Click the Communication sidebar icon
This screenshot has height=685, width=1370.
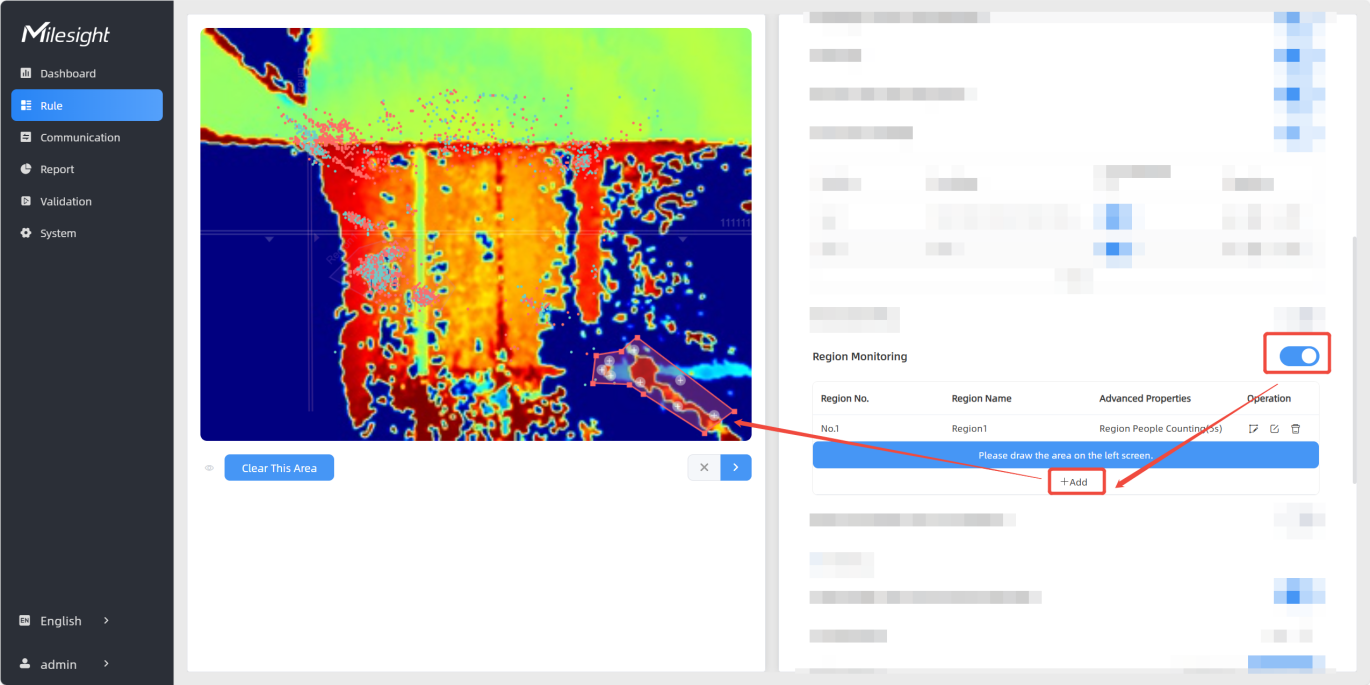point(26,137)
